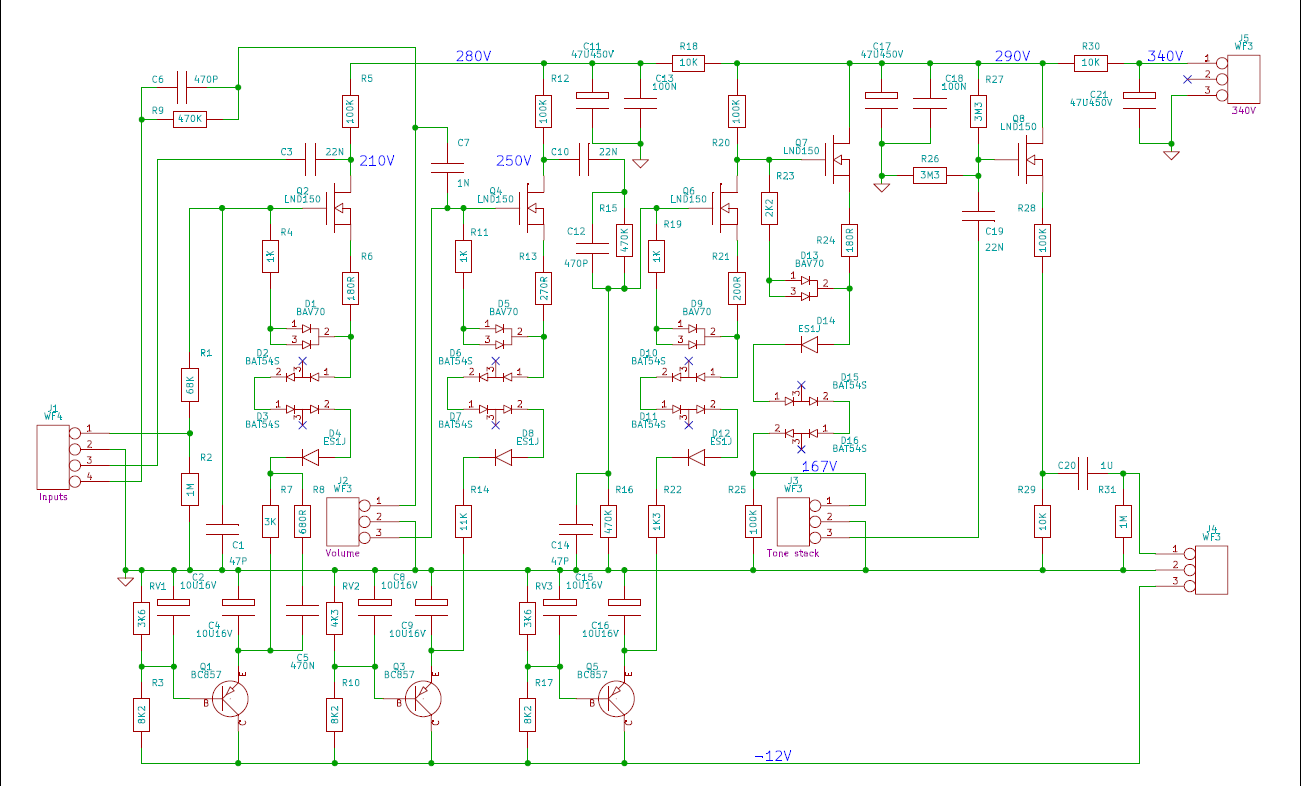Click the C20 1U capacitor symbol
Viewport: 1301px width, 786px height.
1082,476
